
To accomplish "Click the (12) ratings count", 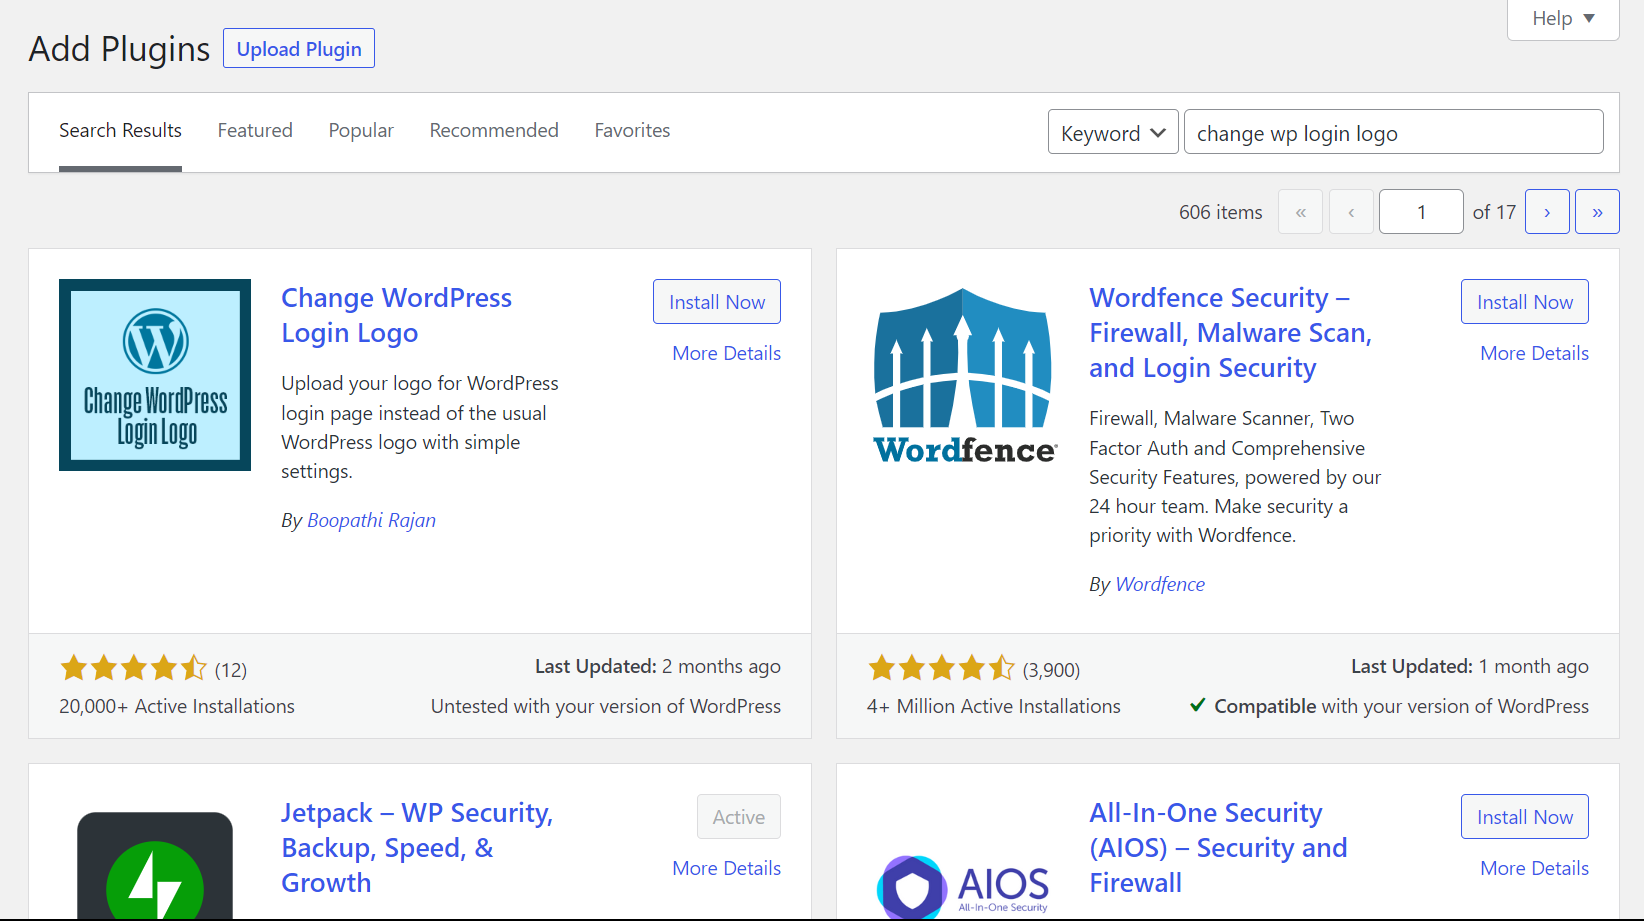I will tap(231, 670).
